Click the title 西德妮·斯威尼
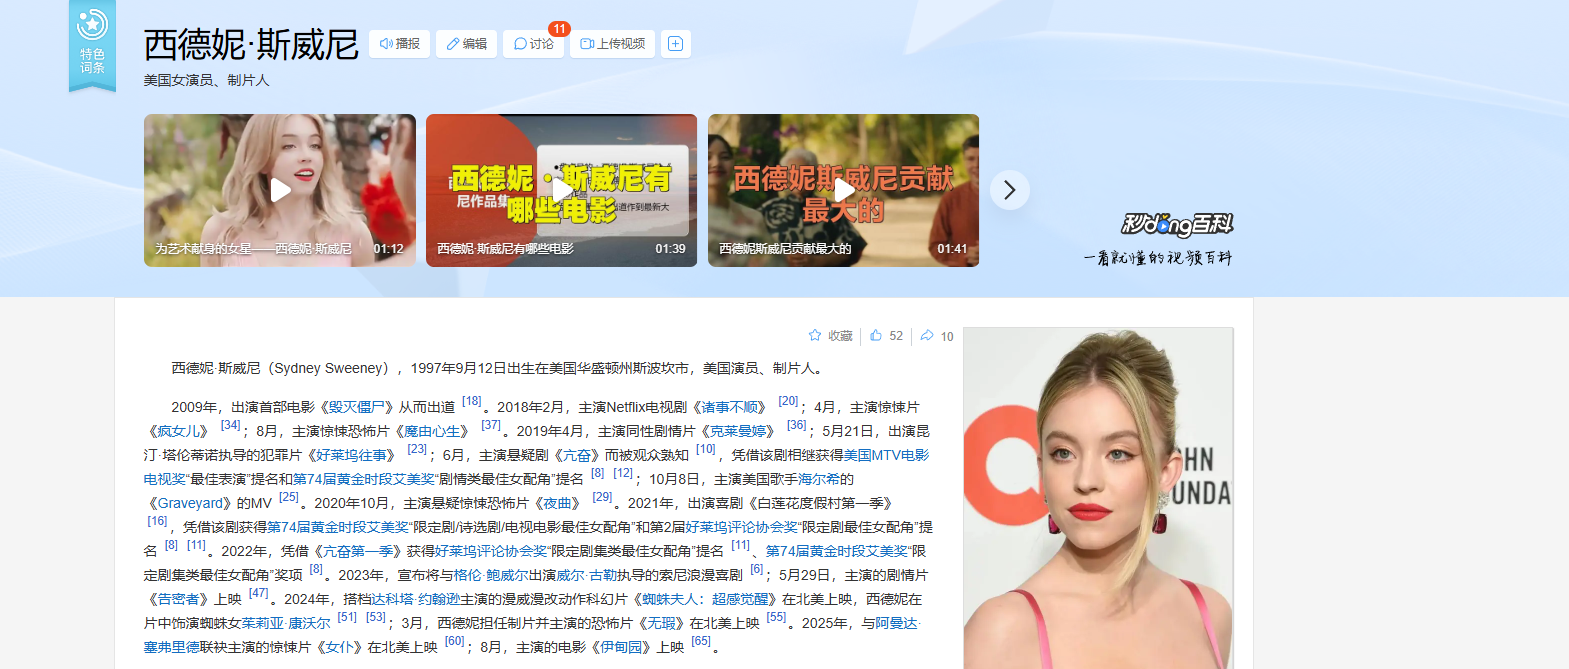 pos(251,45)
